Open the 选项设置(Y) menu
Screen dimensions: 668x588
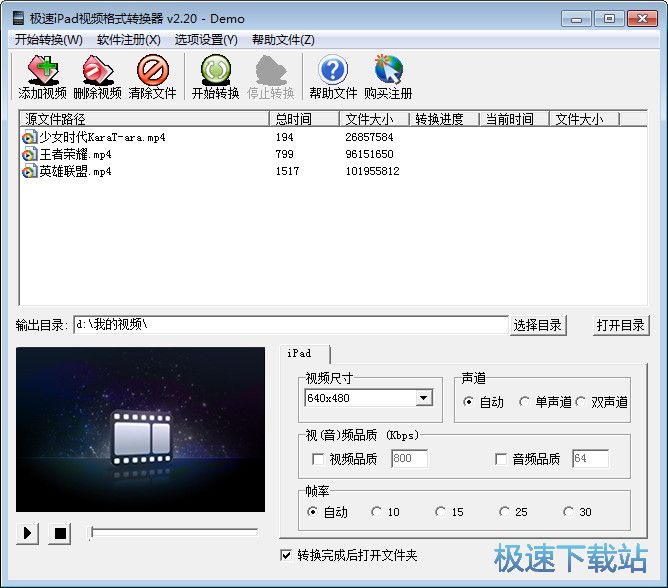(206, 39)
